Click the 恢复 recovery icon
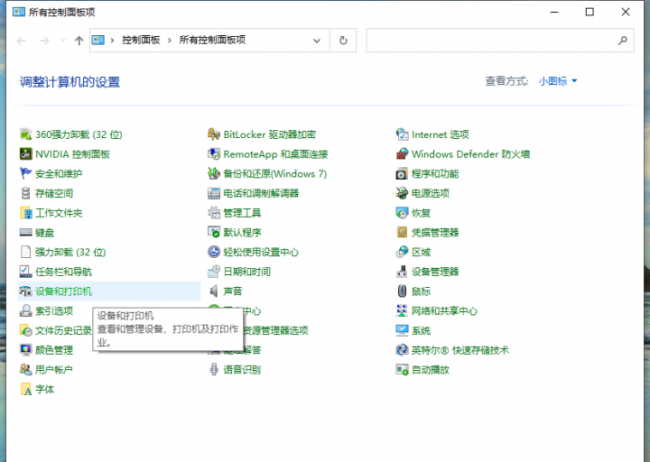The image size is (650, 462). pyautogui.click(x=402, y=213)
